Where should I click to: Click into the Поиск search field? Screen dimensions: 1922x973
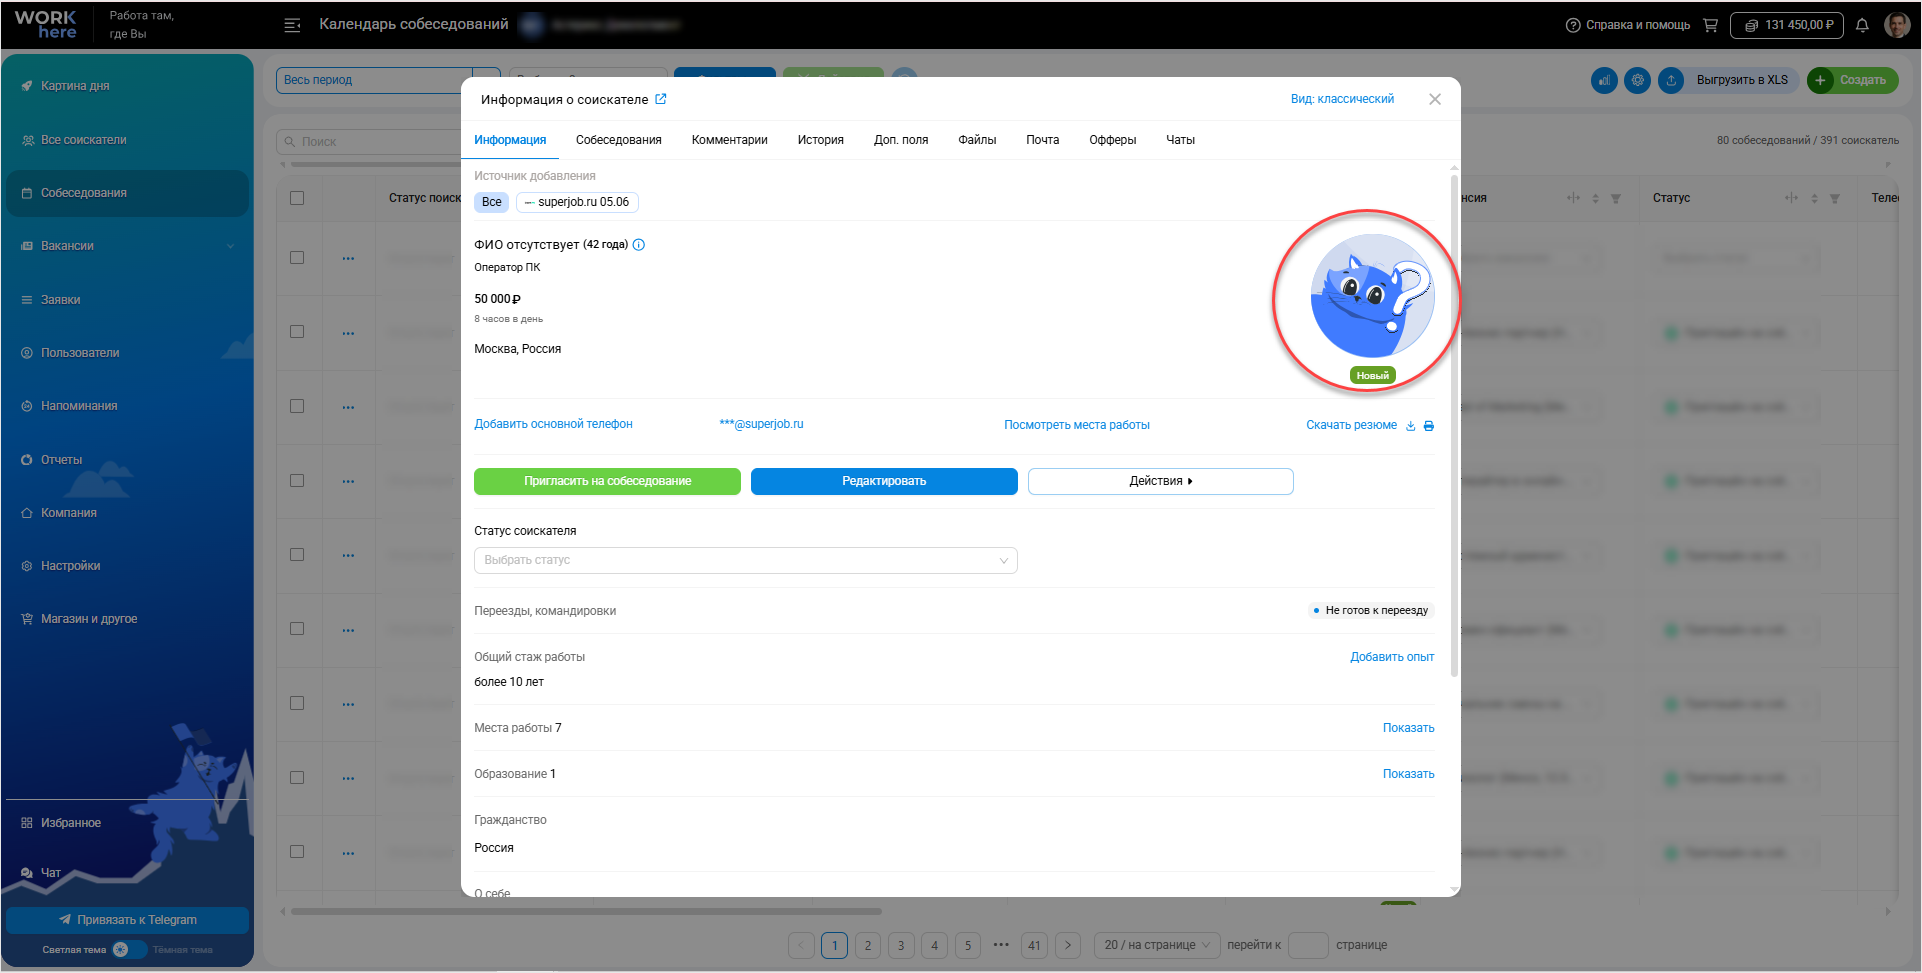click(370, 142)
